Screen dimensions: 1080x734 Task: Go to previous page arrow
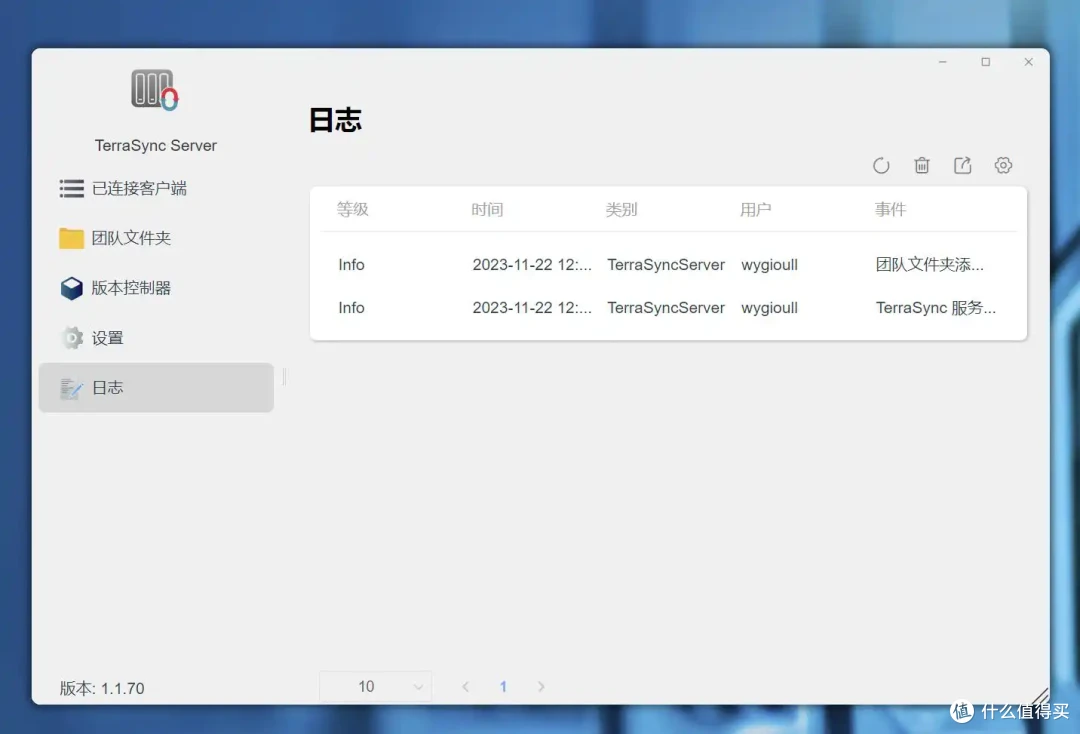[466, 686]
